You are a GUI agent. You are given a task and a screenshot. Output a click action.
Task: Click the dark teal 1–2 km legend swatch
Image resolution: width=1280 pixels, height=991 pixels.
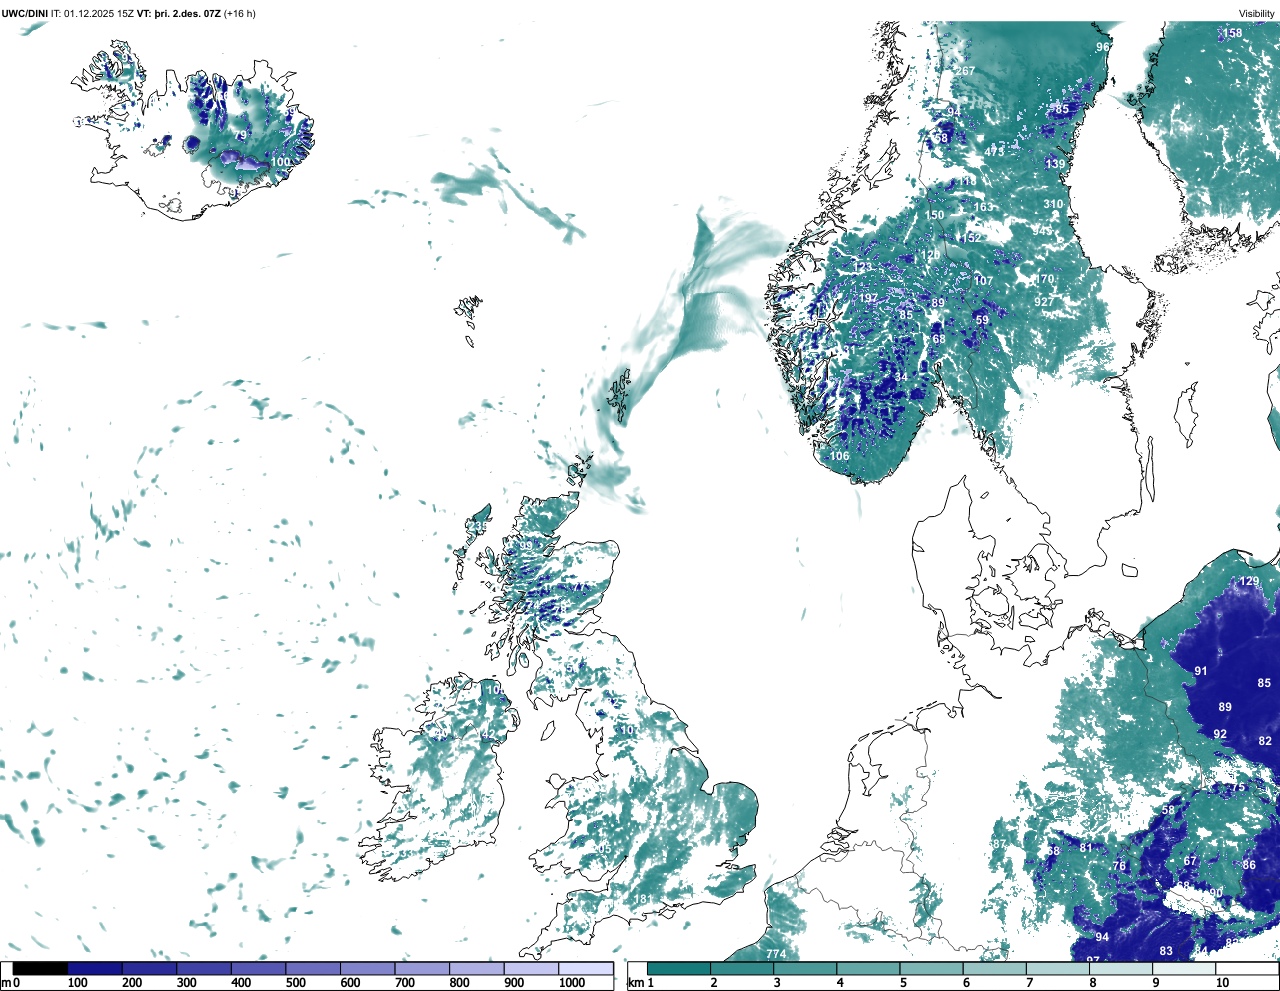pyautogui.click(x=679, y=968)
